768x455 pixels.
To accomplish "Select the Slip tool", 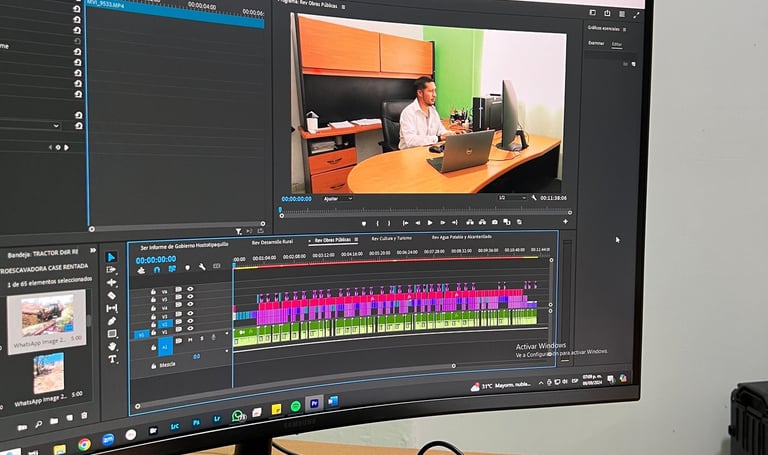I will pos(112,308).
